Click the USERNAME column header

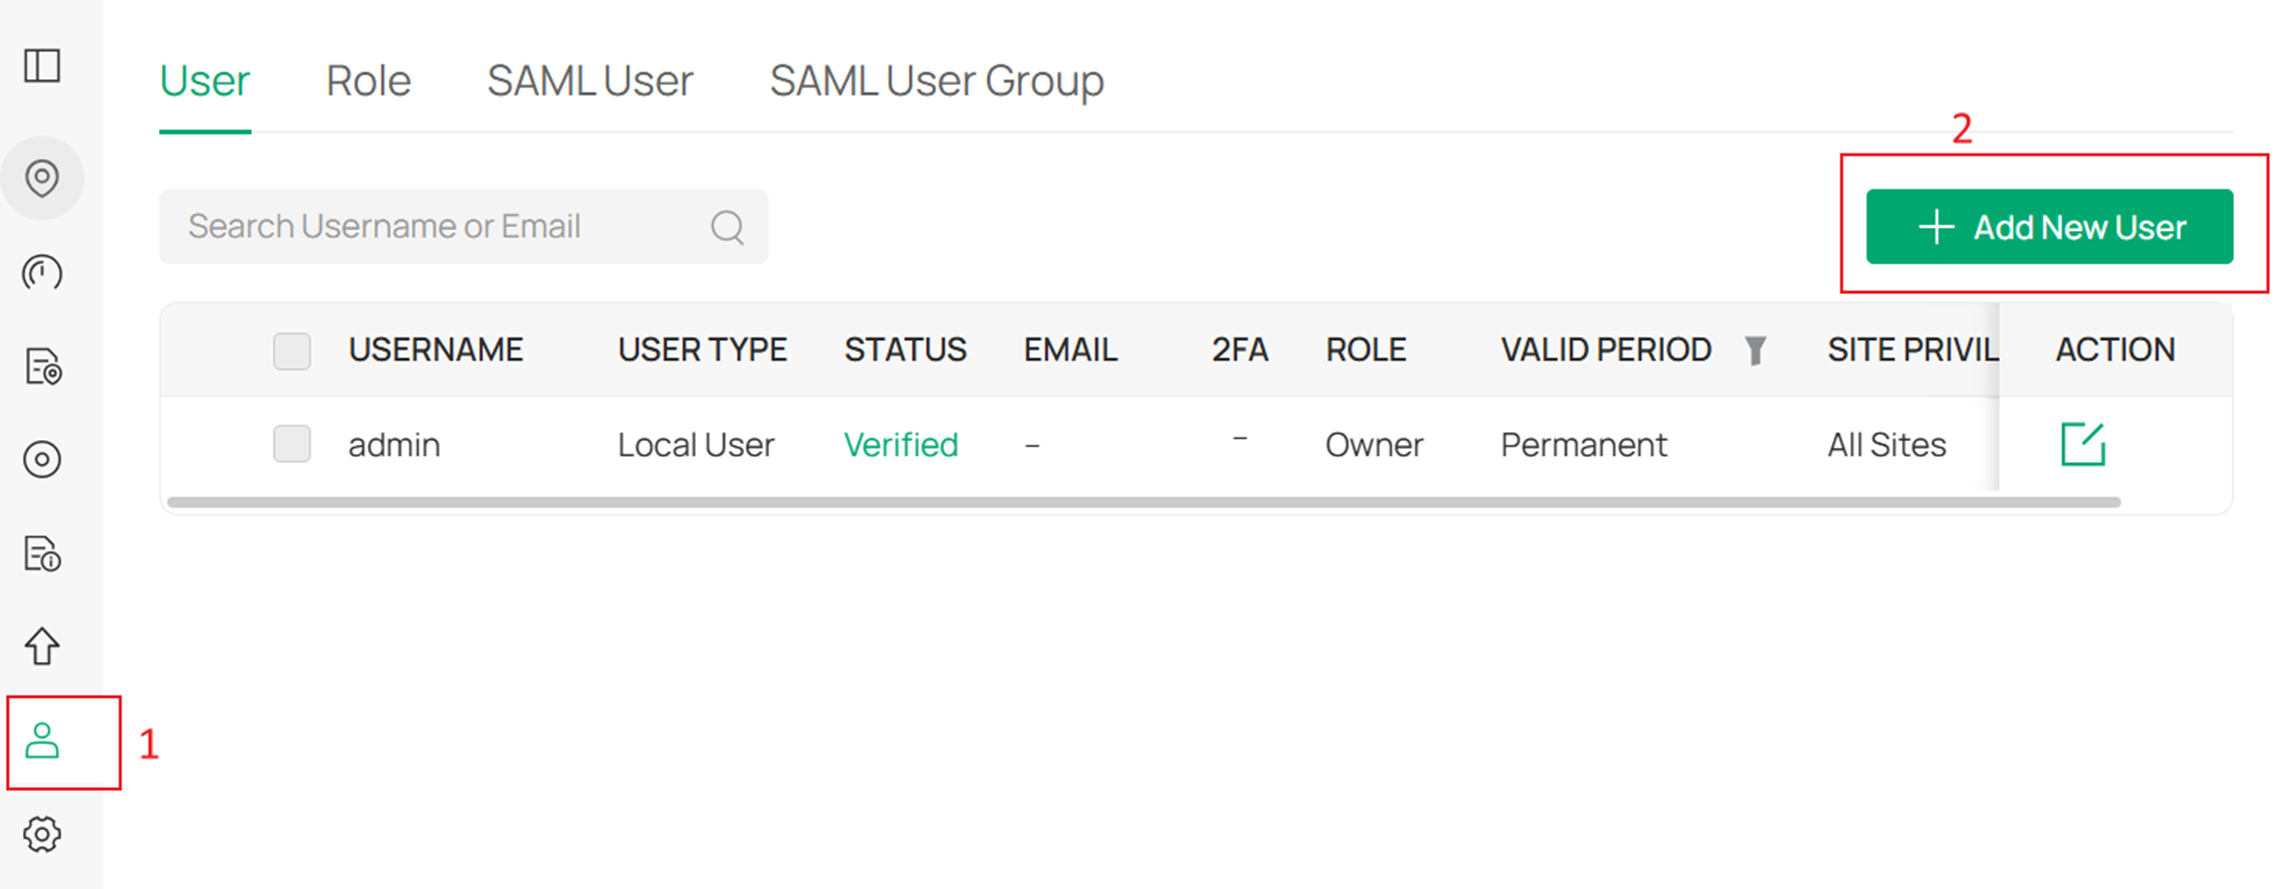[x=435, y=350]
